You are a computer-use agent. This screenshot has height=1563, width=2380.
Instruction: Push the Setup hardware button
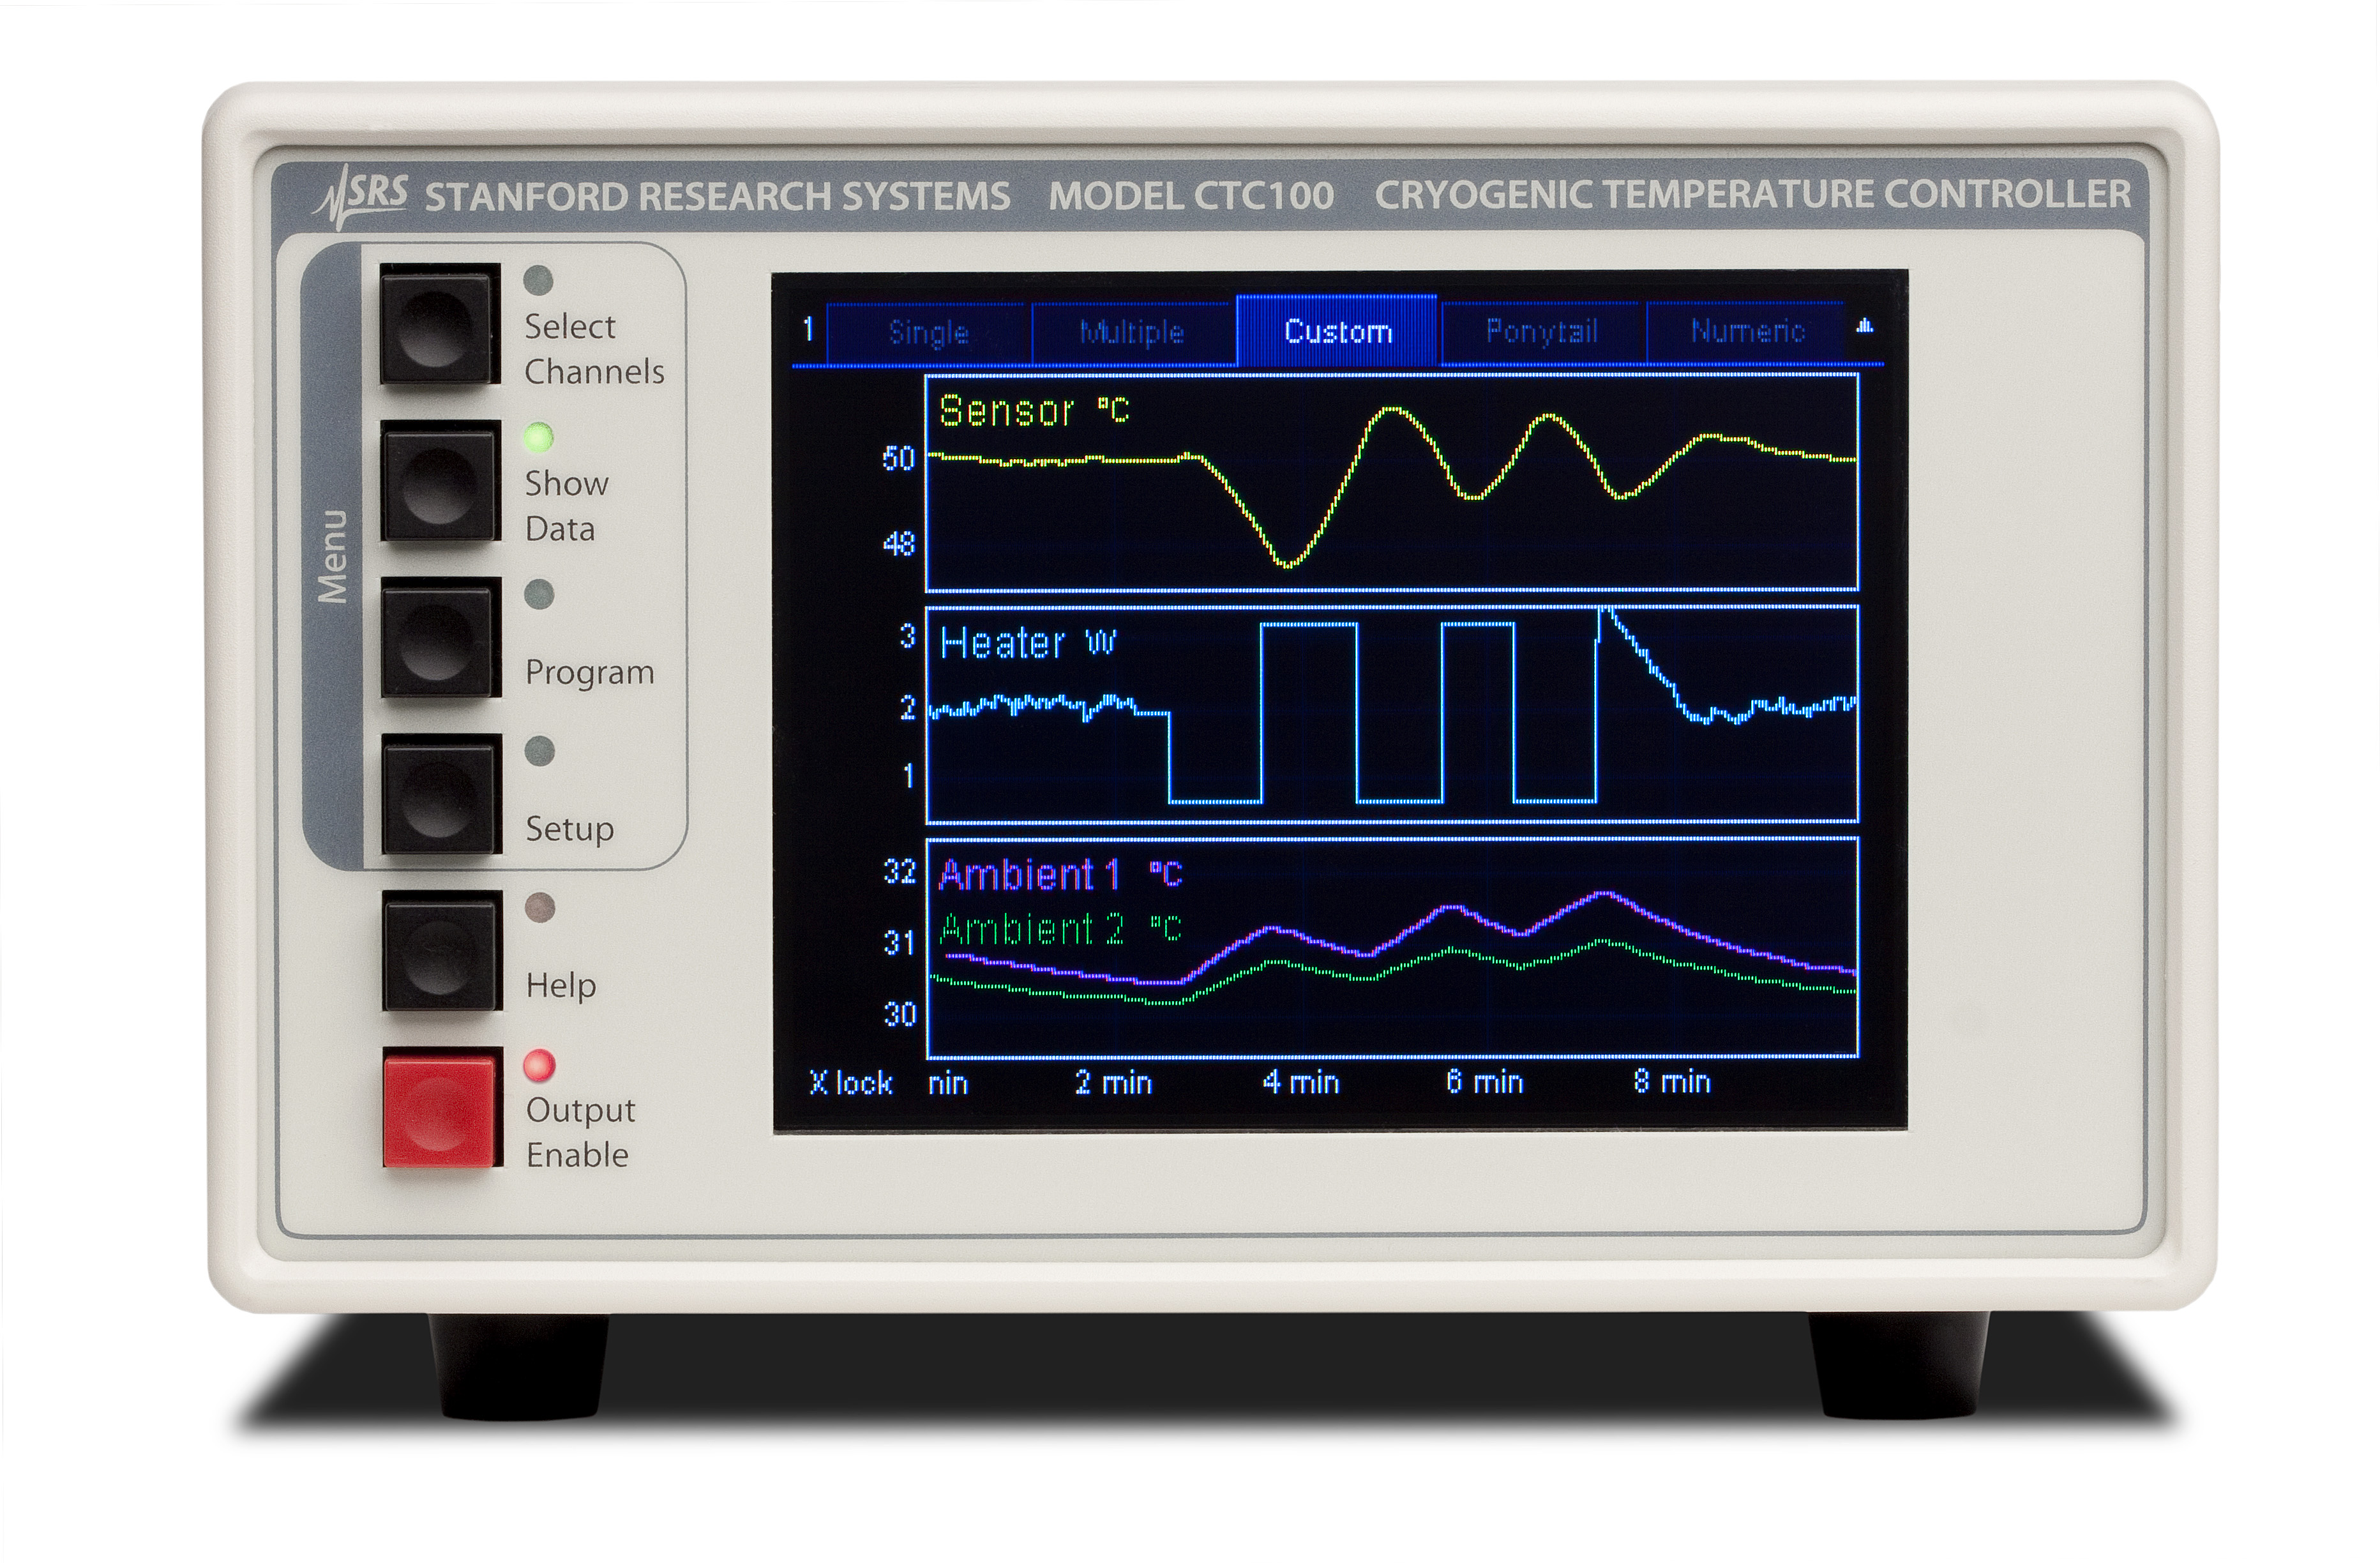point(441,795)
